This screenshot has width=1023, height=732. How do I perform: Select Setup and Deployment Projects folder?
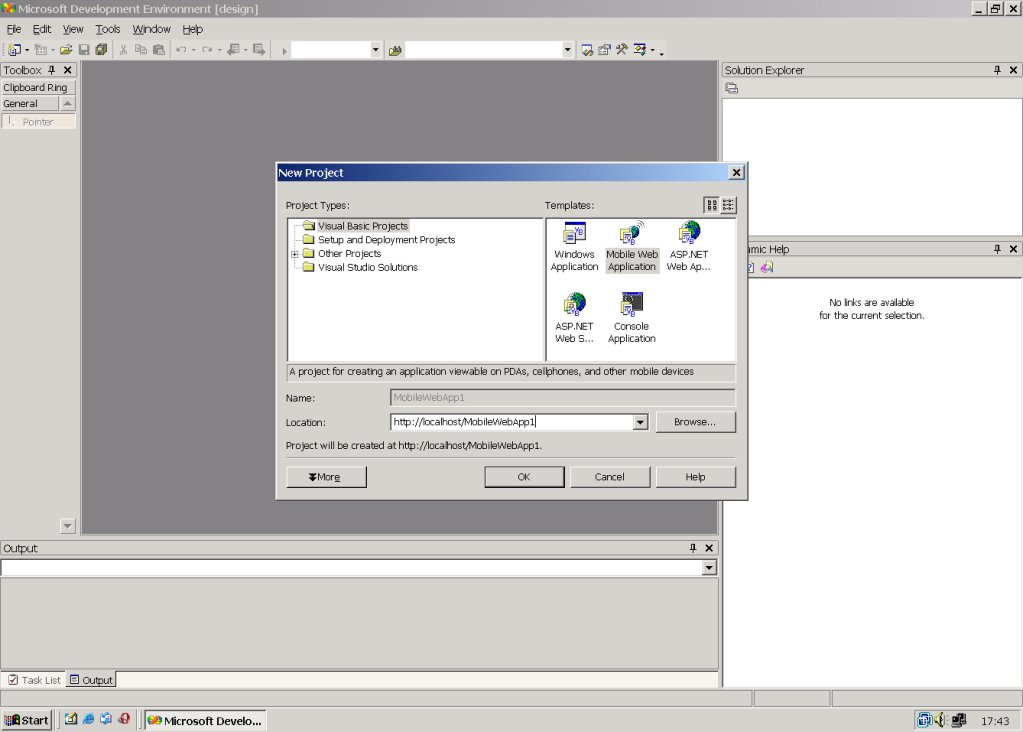pyautogui.click(x=386, y=239)
